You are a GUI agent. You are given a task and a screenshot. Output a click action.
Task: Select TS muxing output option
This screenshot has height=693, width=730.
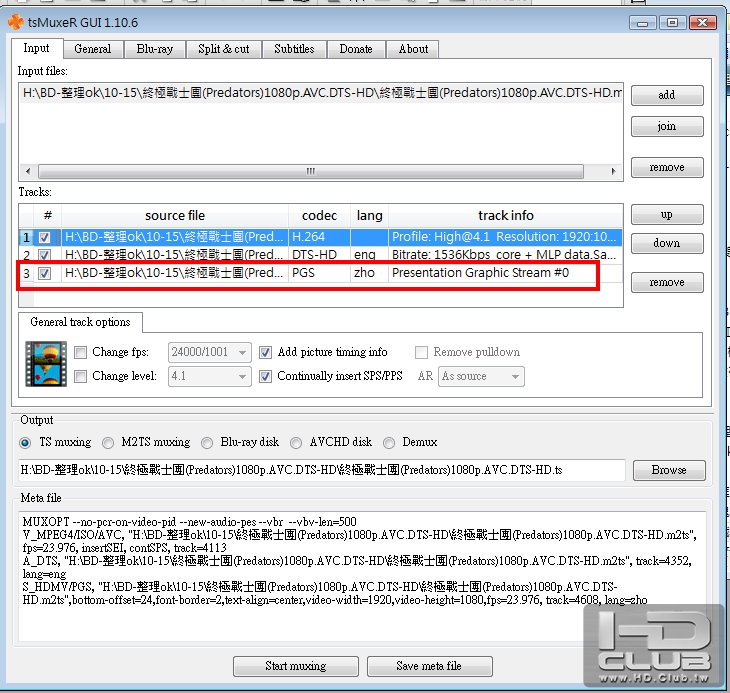pyautogui.click(x=26, y=443)
